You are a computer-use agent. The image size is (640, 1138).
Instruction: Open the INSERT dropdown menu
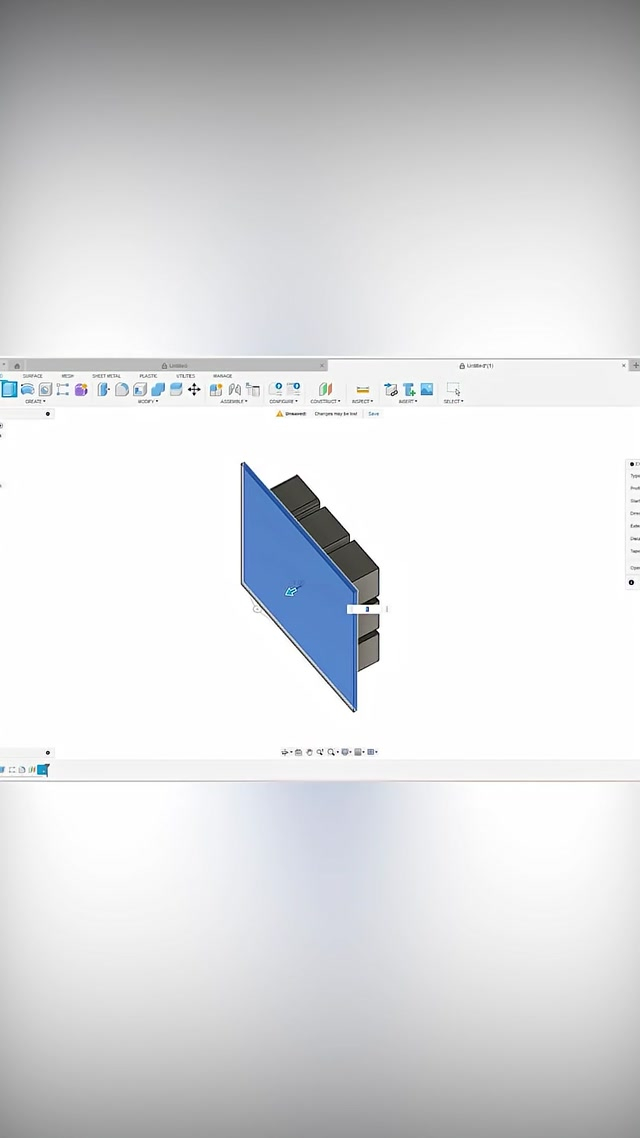point(407,401)
